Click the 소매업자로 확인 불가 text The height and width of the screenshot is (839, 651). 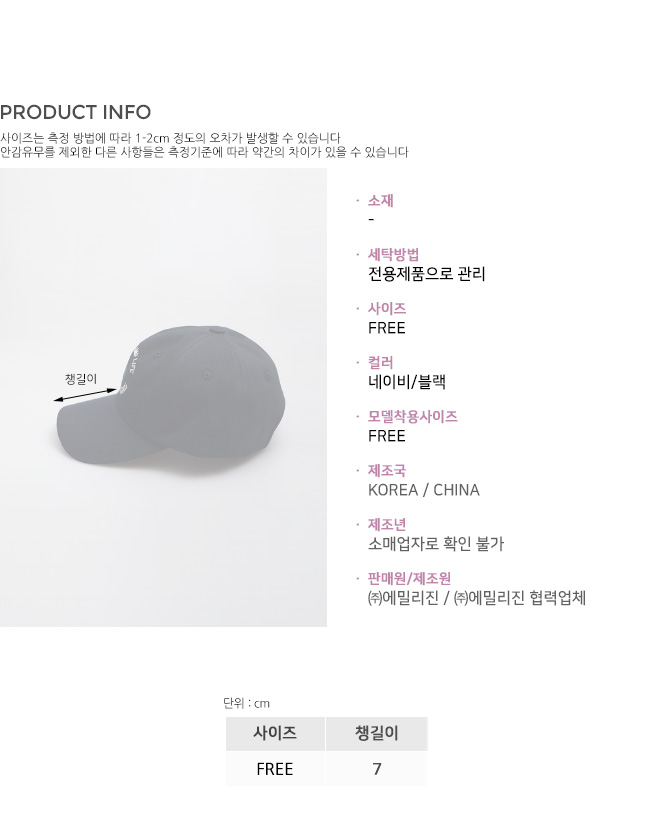coord(436,544)
